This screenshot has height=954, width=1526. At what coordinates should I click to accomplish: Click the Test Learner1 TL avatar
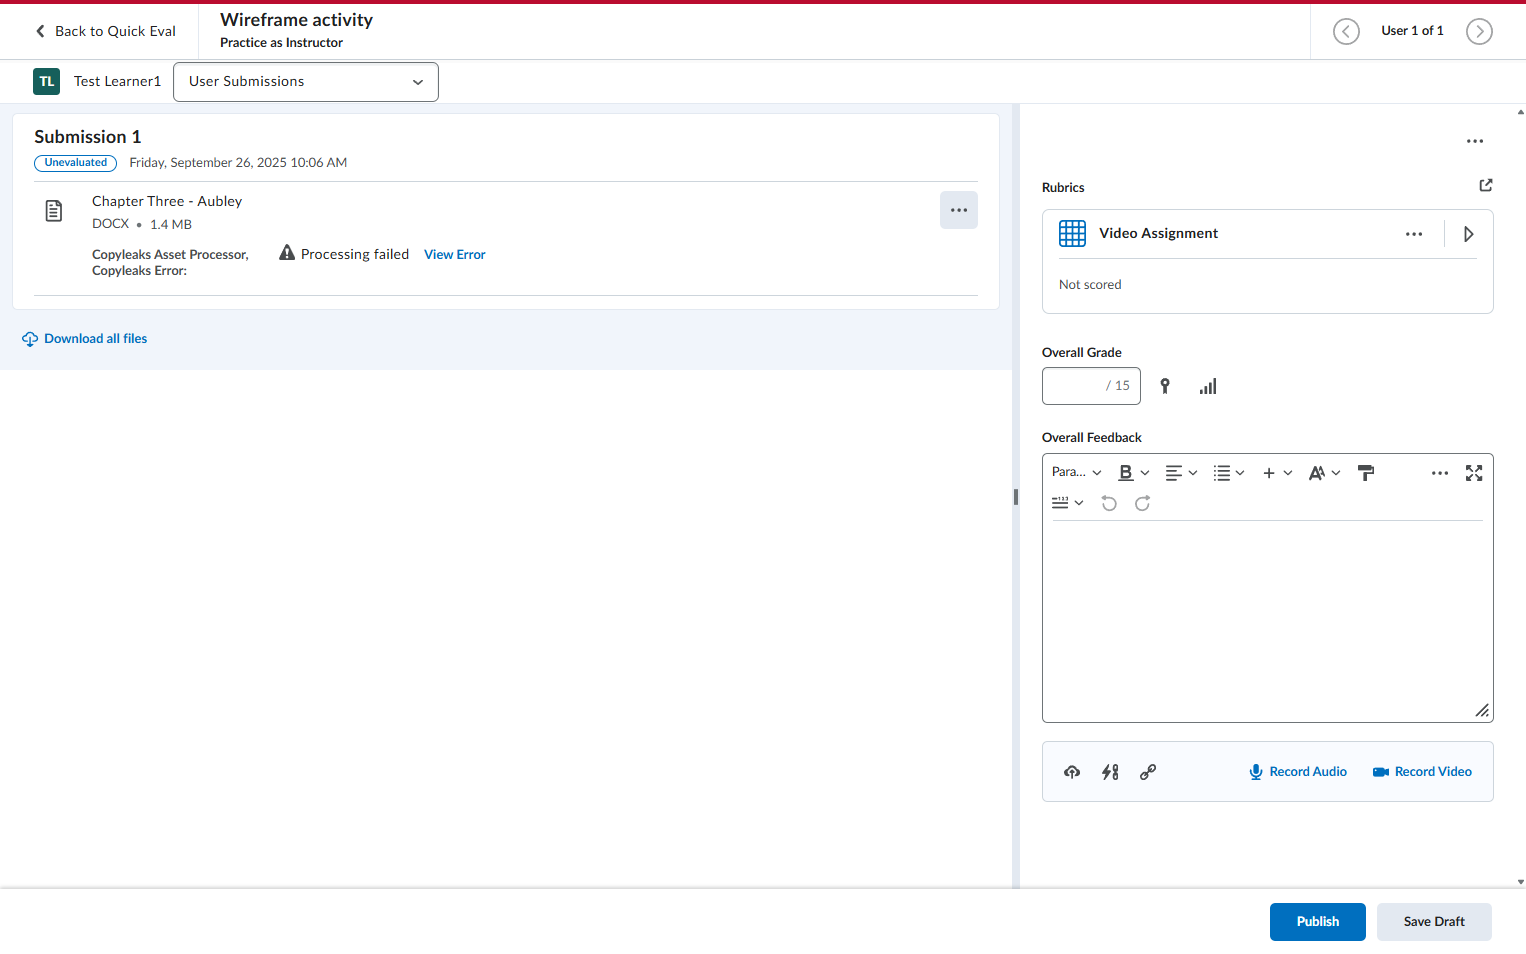click(47, 82)
